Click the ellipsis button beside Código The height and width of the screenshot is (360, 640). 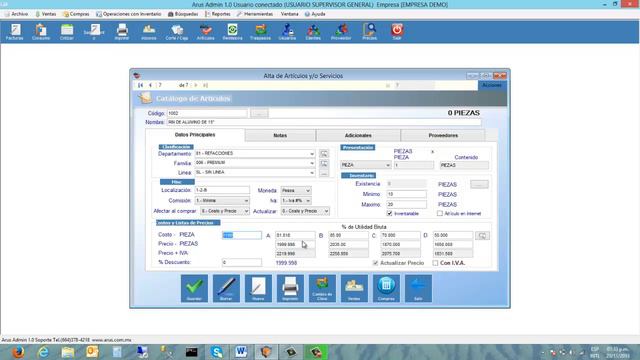pyautogui.click(x=259, y=113)
